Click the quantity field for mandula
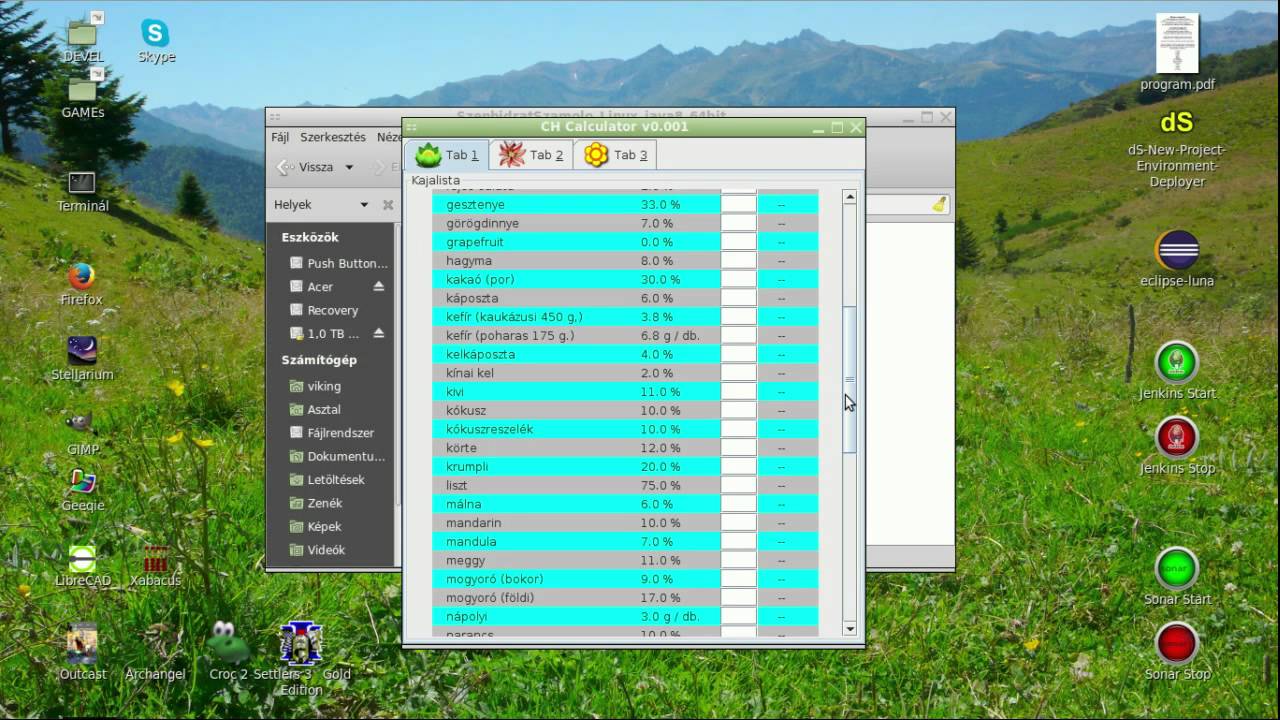 pyautogui.click(x=739, y=542)
